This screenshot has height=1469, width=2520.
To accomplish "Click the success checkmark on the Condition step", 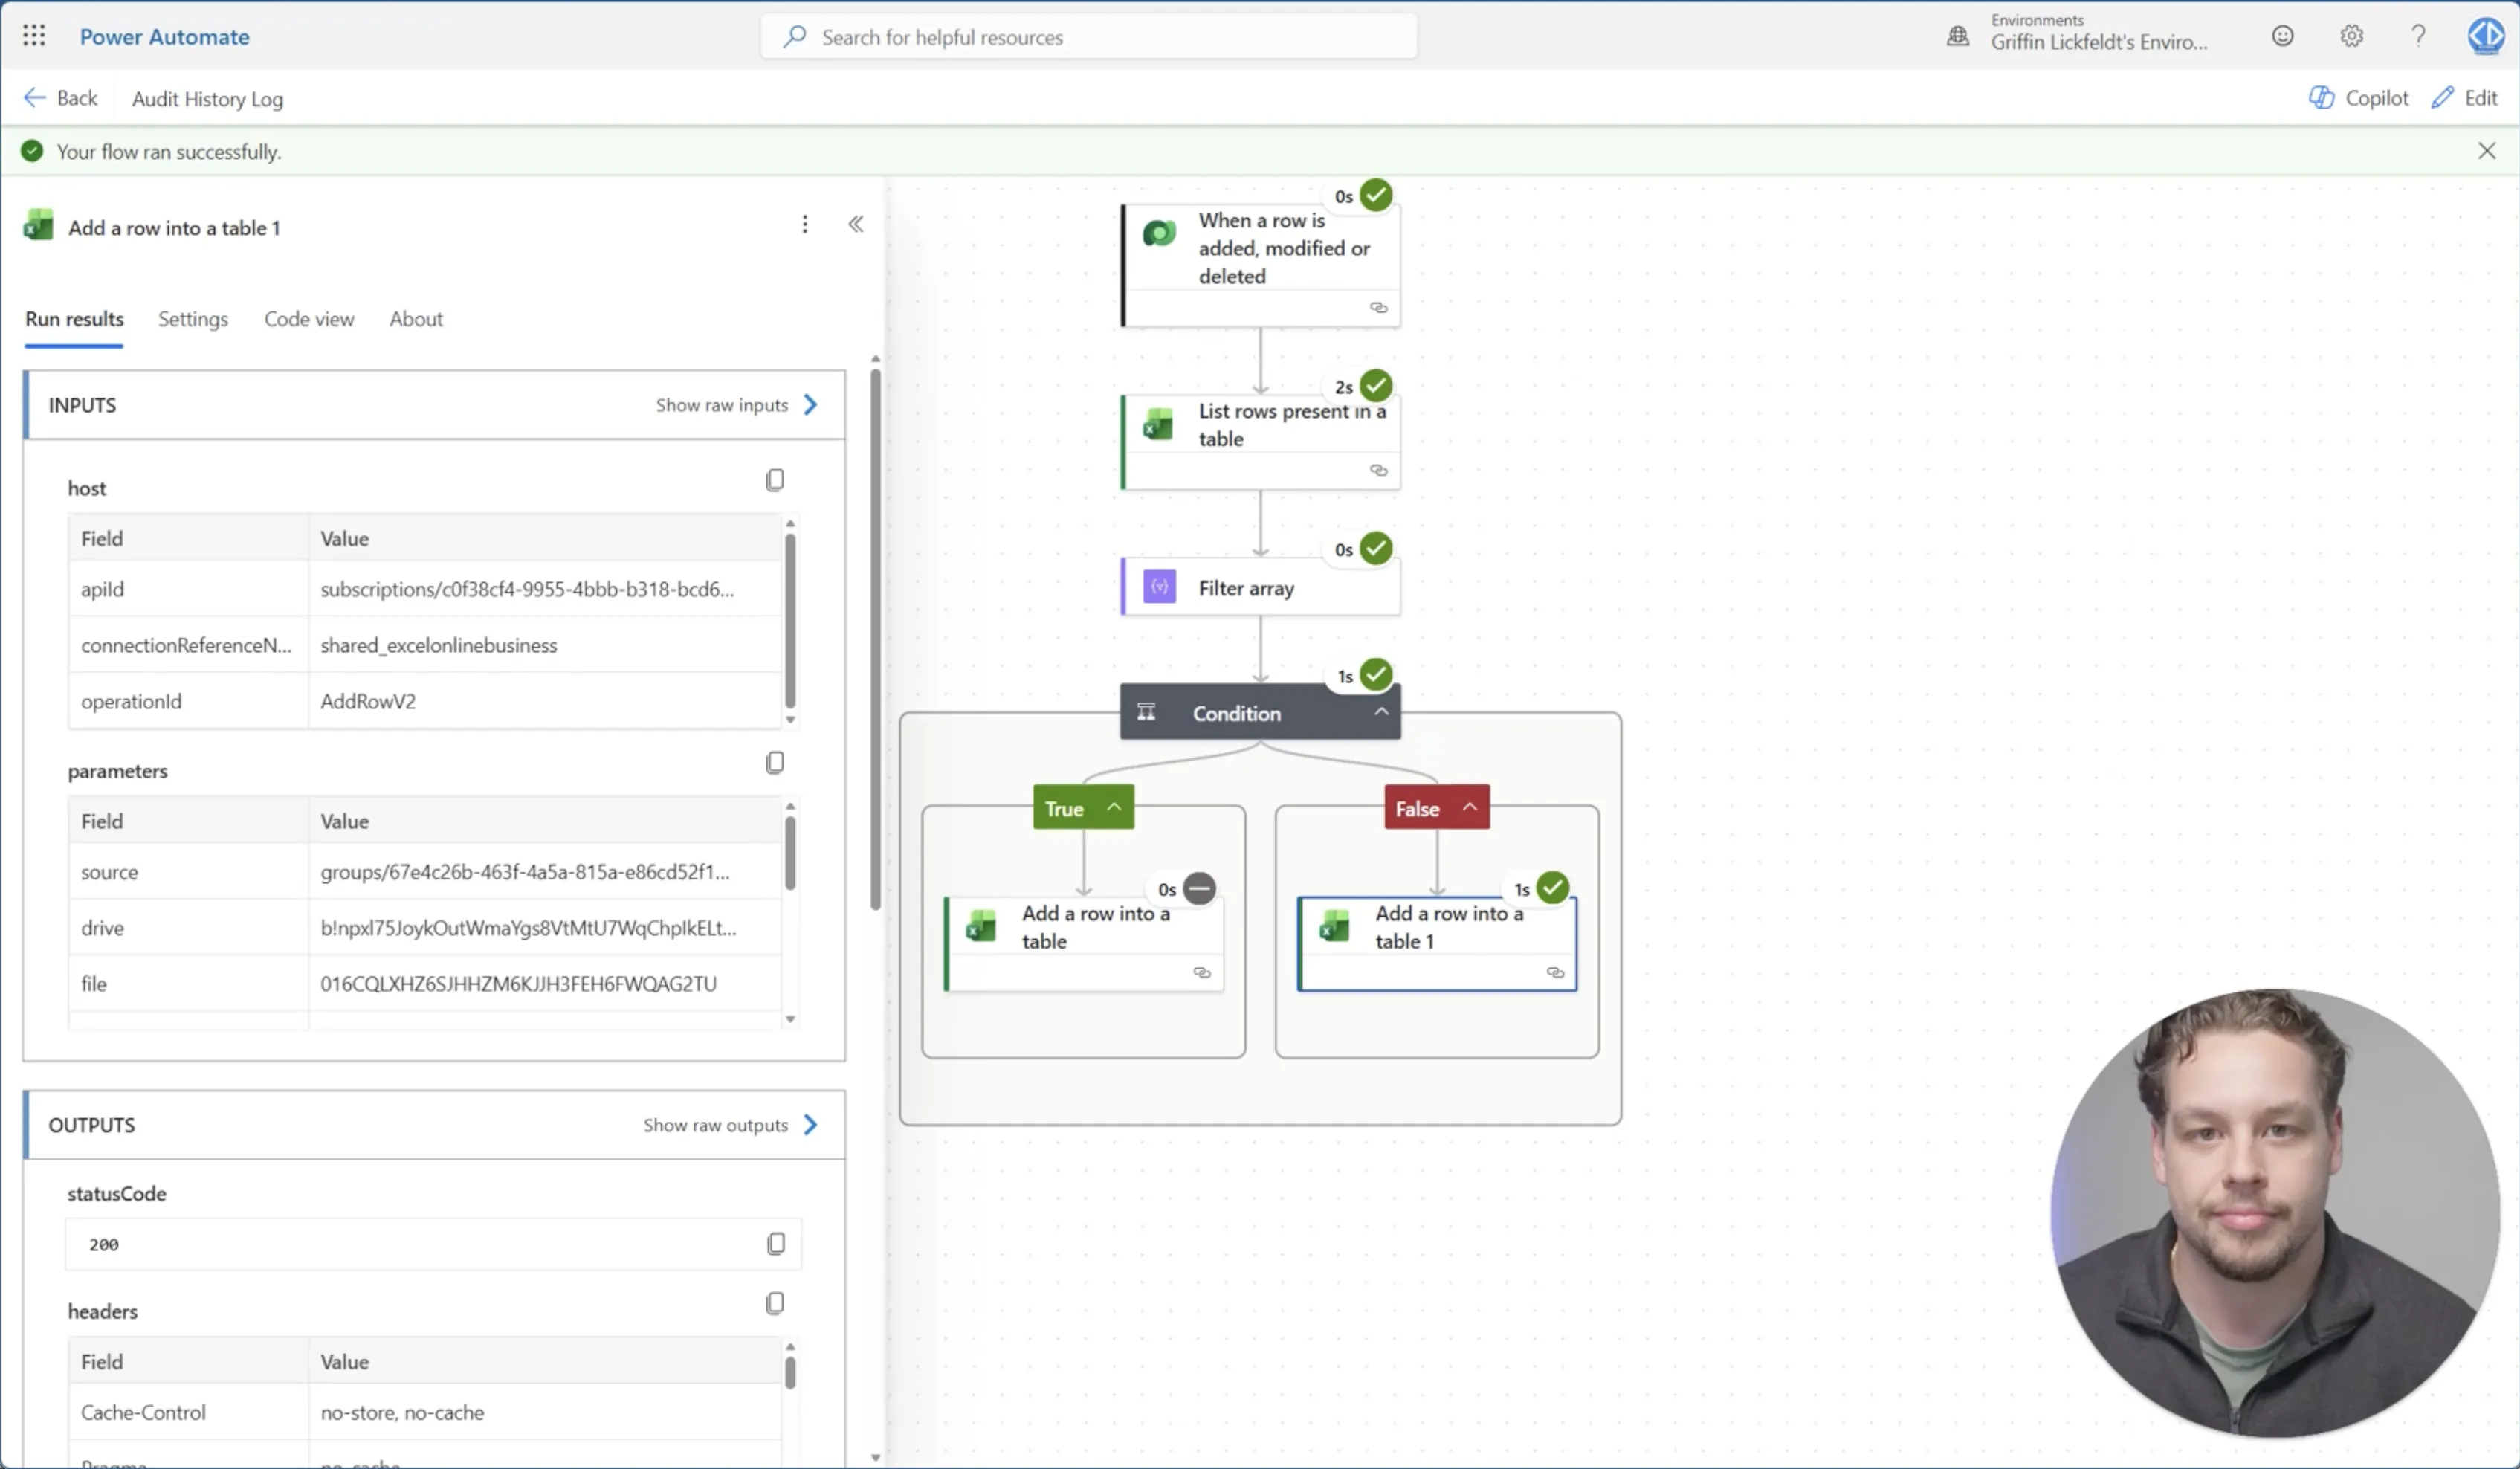I will 1376,675.
